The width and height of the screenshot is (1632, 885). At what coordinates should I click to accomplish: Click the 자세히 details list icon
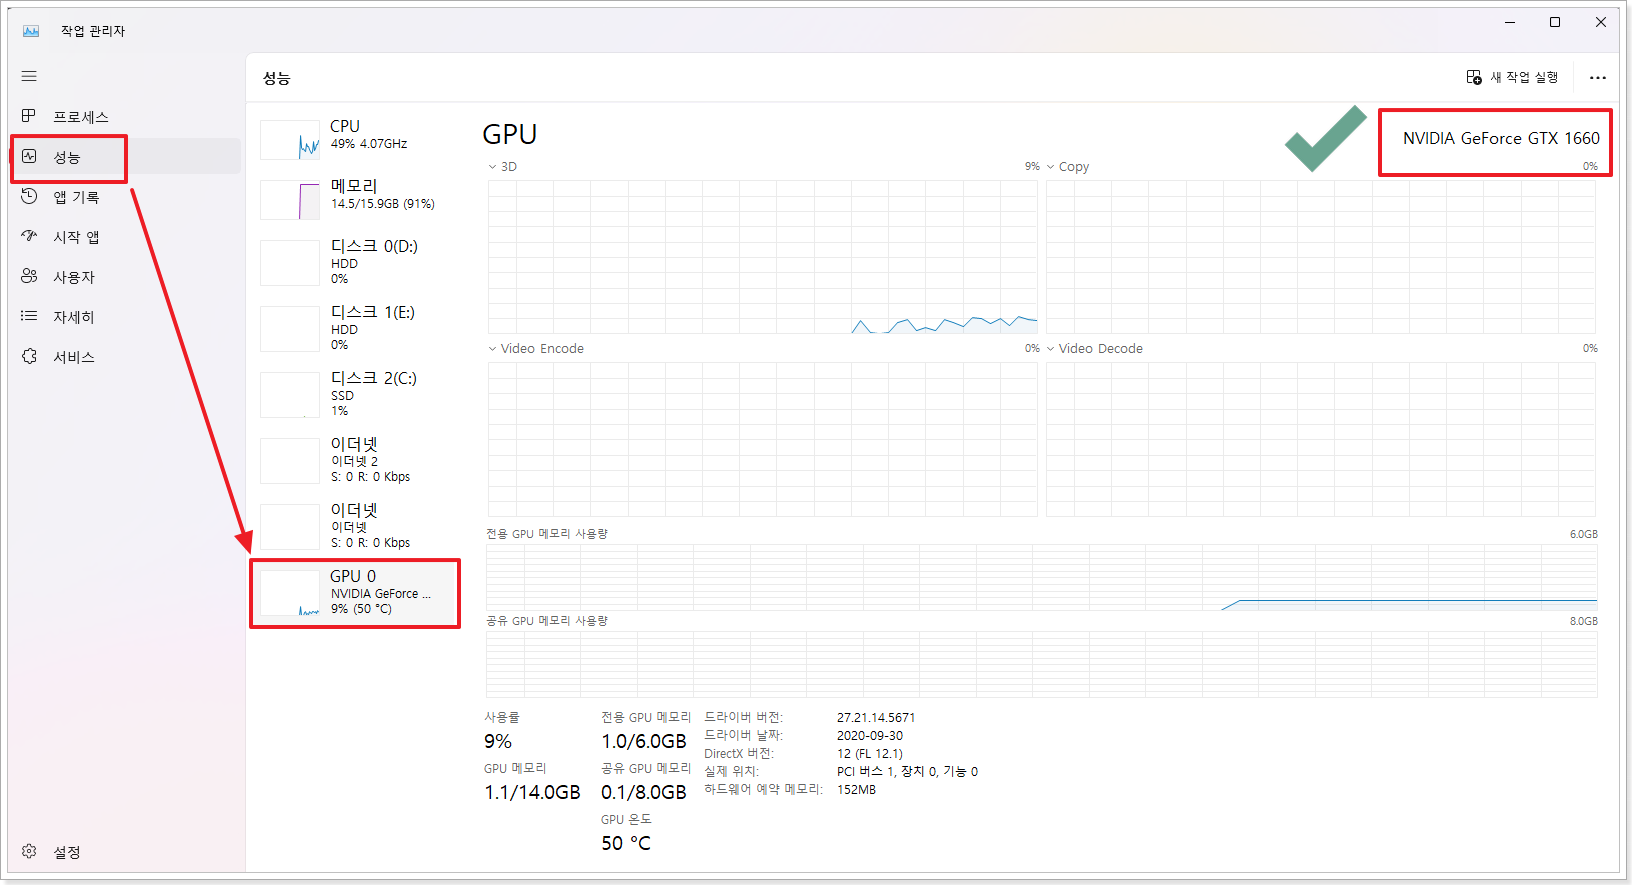[29, 316]
